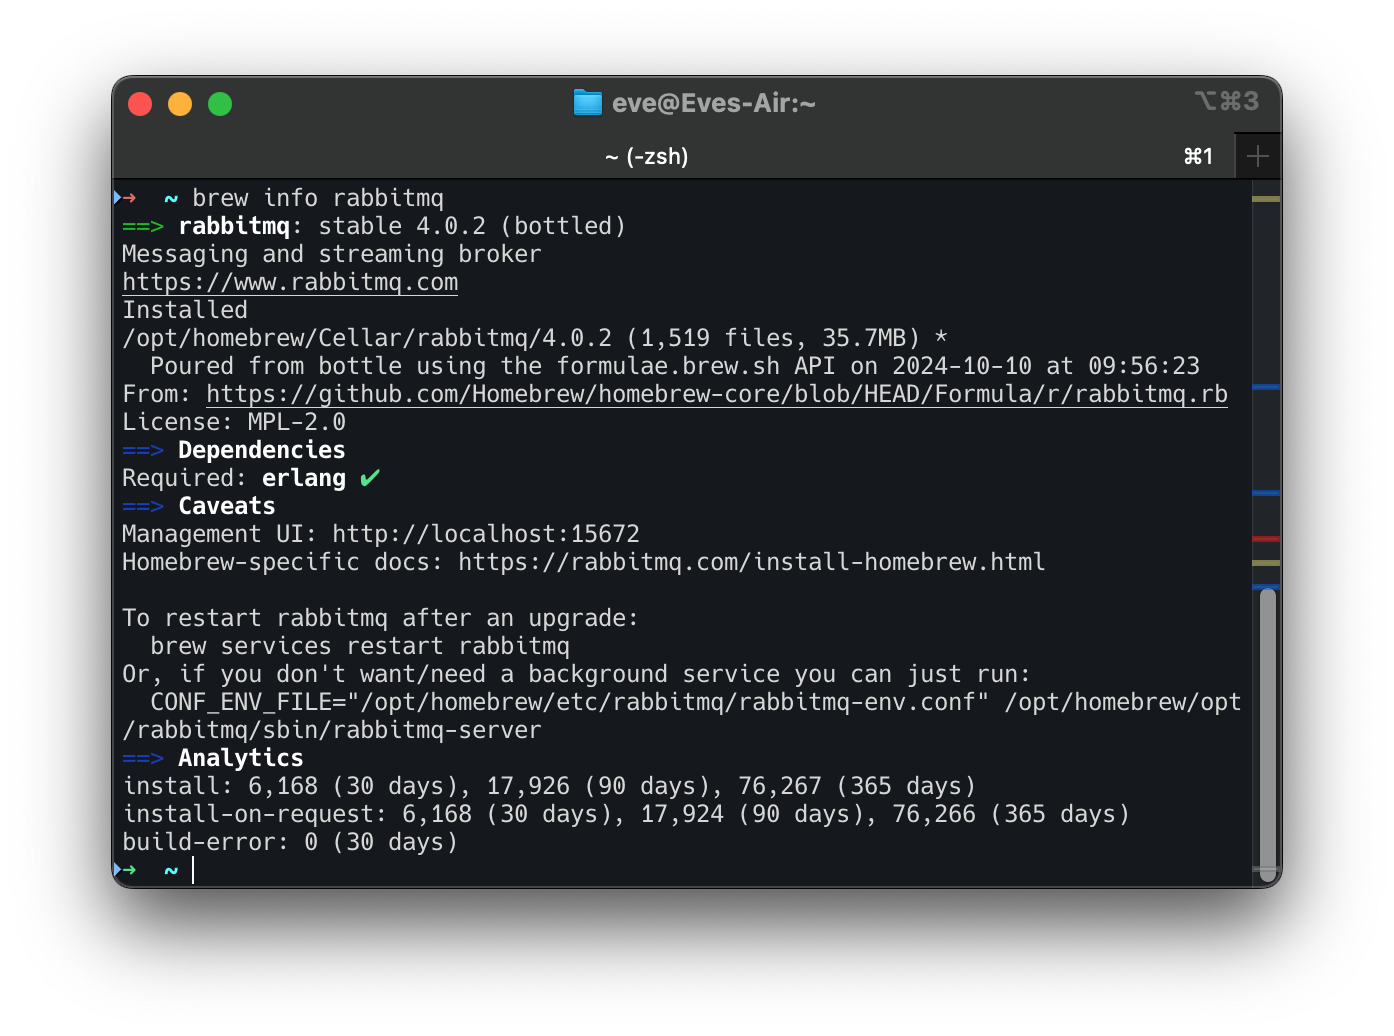Click the bold rabbitmq heading text
Viewport: 1394px width, 1036px height.
pos(234,226)
